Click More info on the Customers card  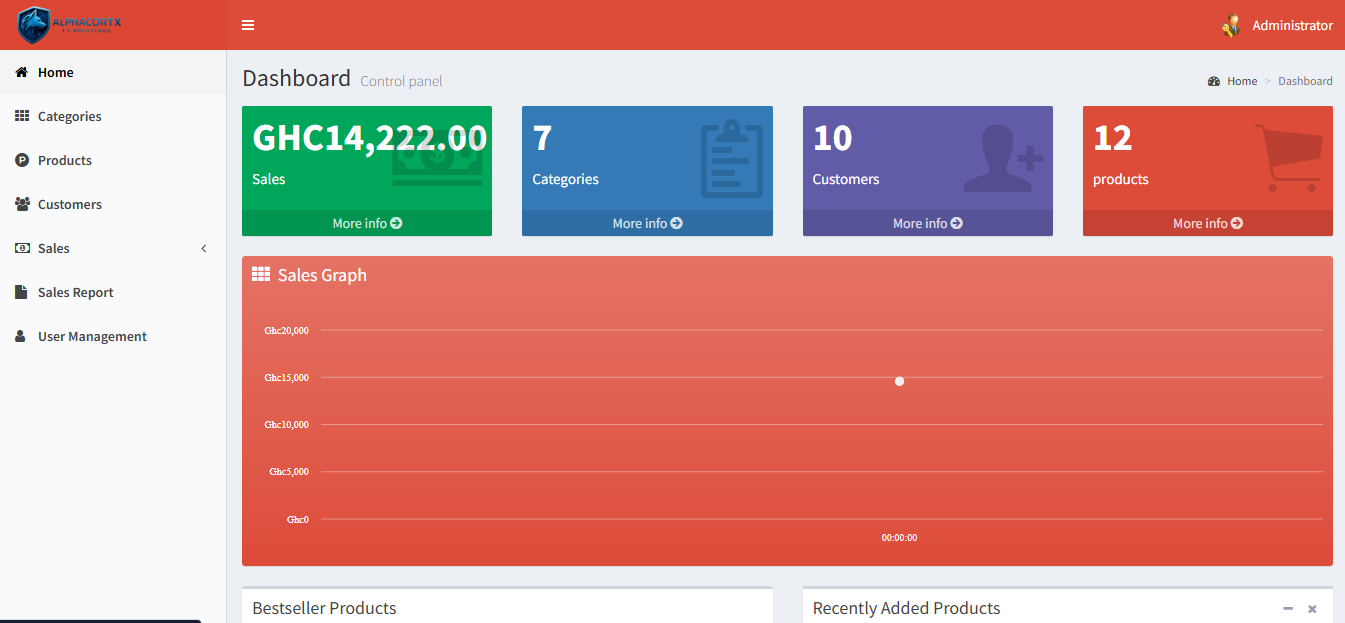click(927, 223)
